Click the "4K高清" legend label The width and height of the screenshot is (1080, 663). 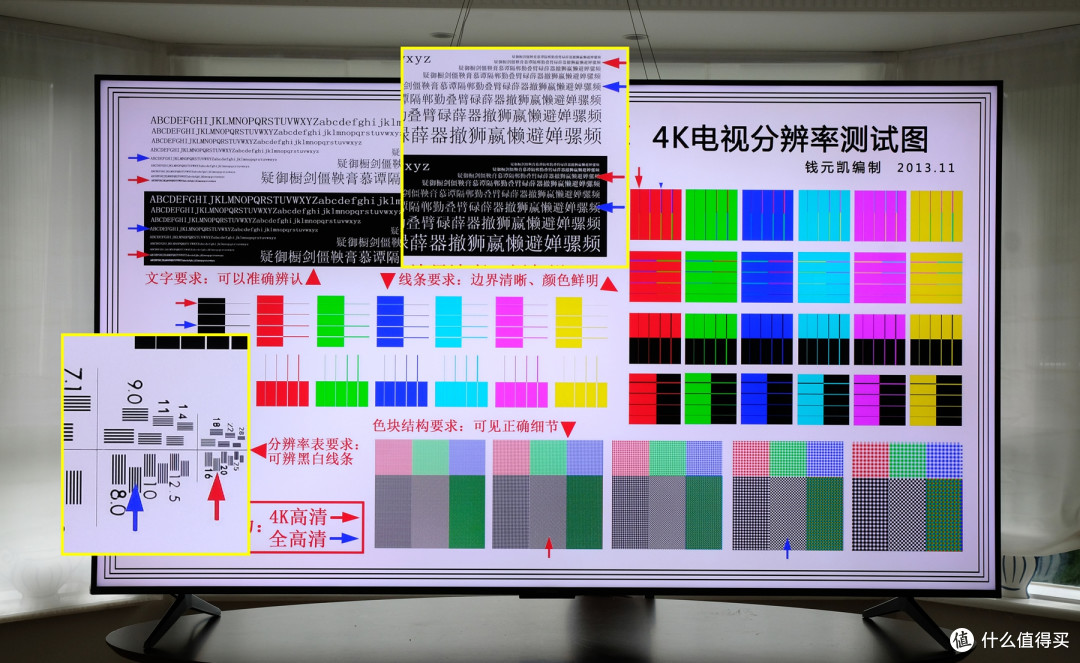click(298, 517)
